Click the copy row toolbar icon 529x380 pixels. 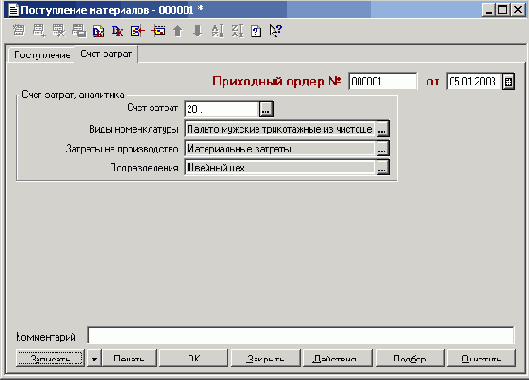(x=79, y=31)
